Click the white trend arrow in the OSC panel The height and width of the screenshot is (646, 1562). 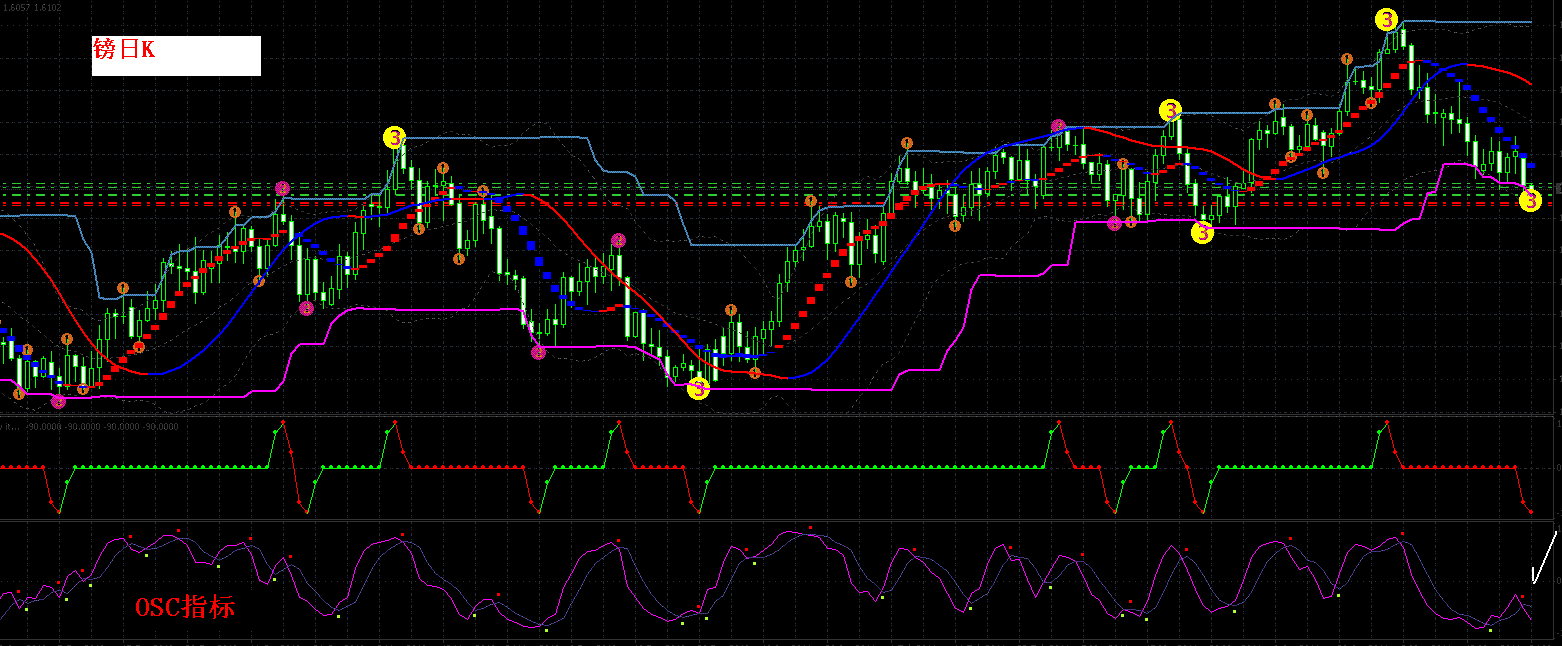(x=1544, y=557)
